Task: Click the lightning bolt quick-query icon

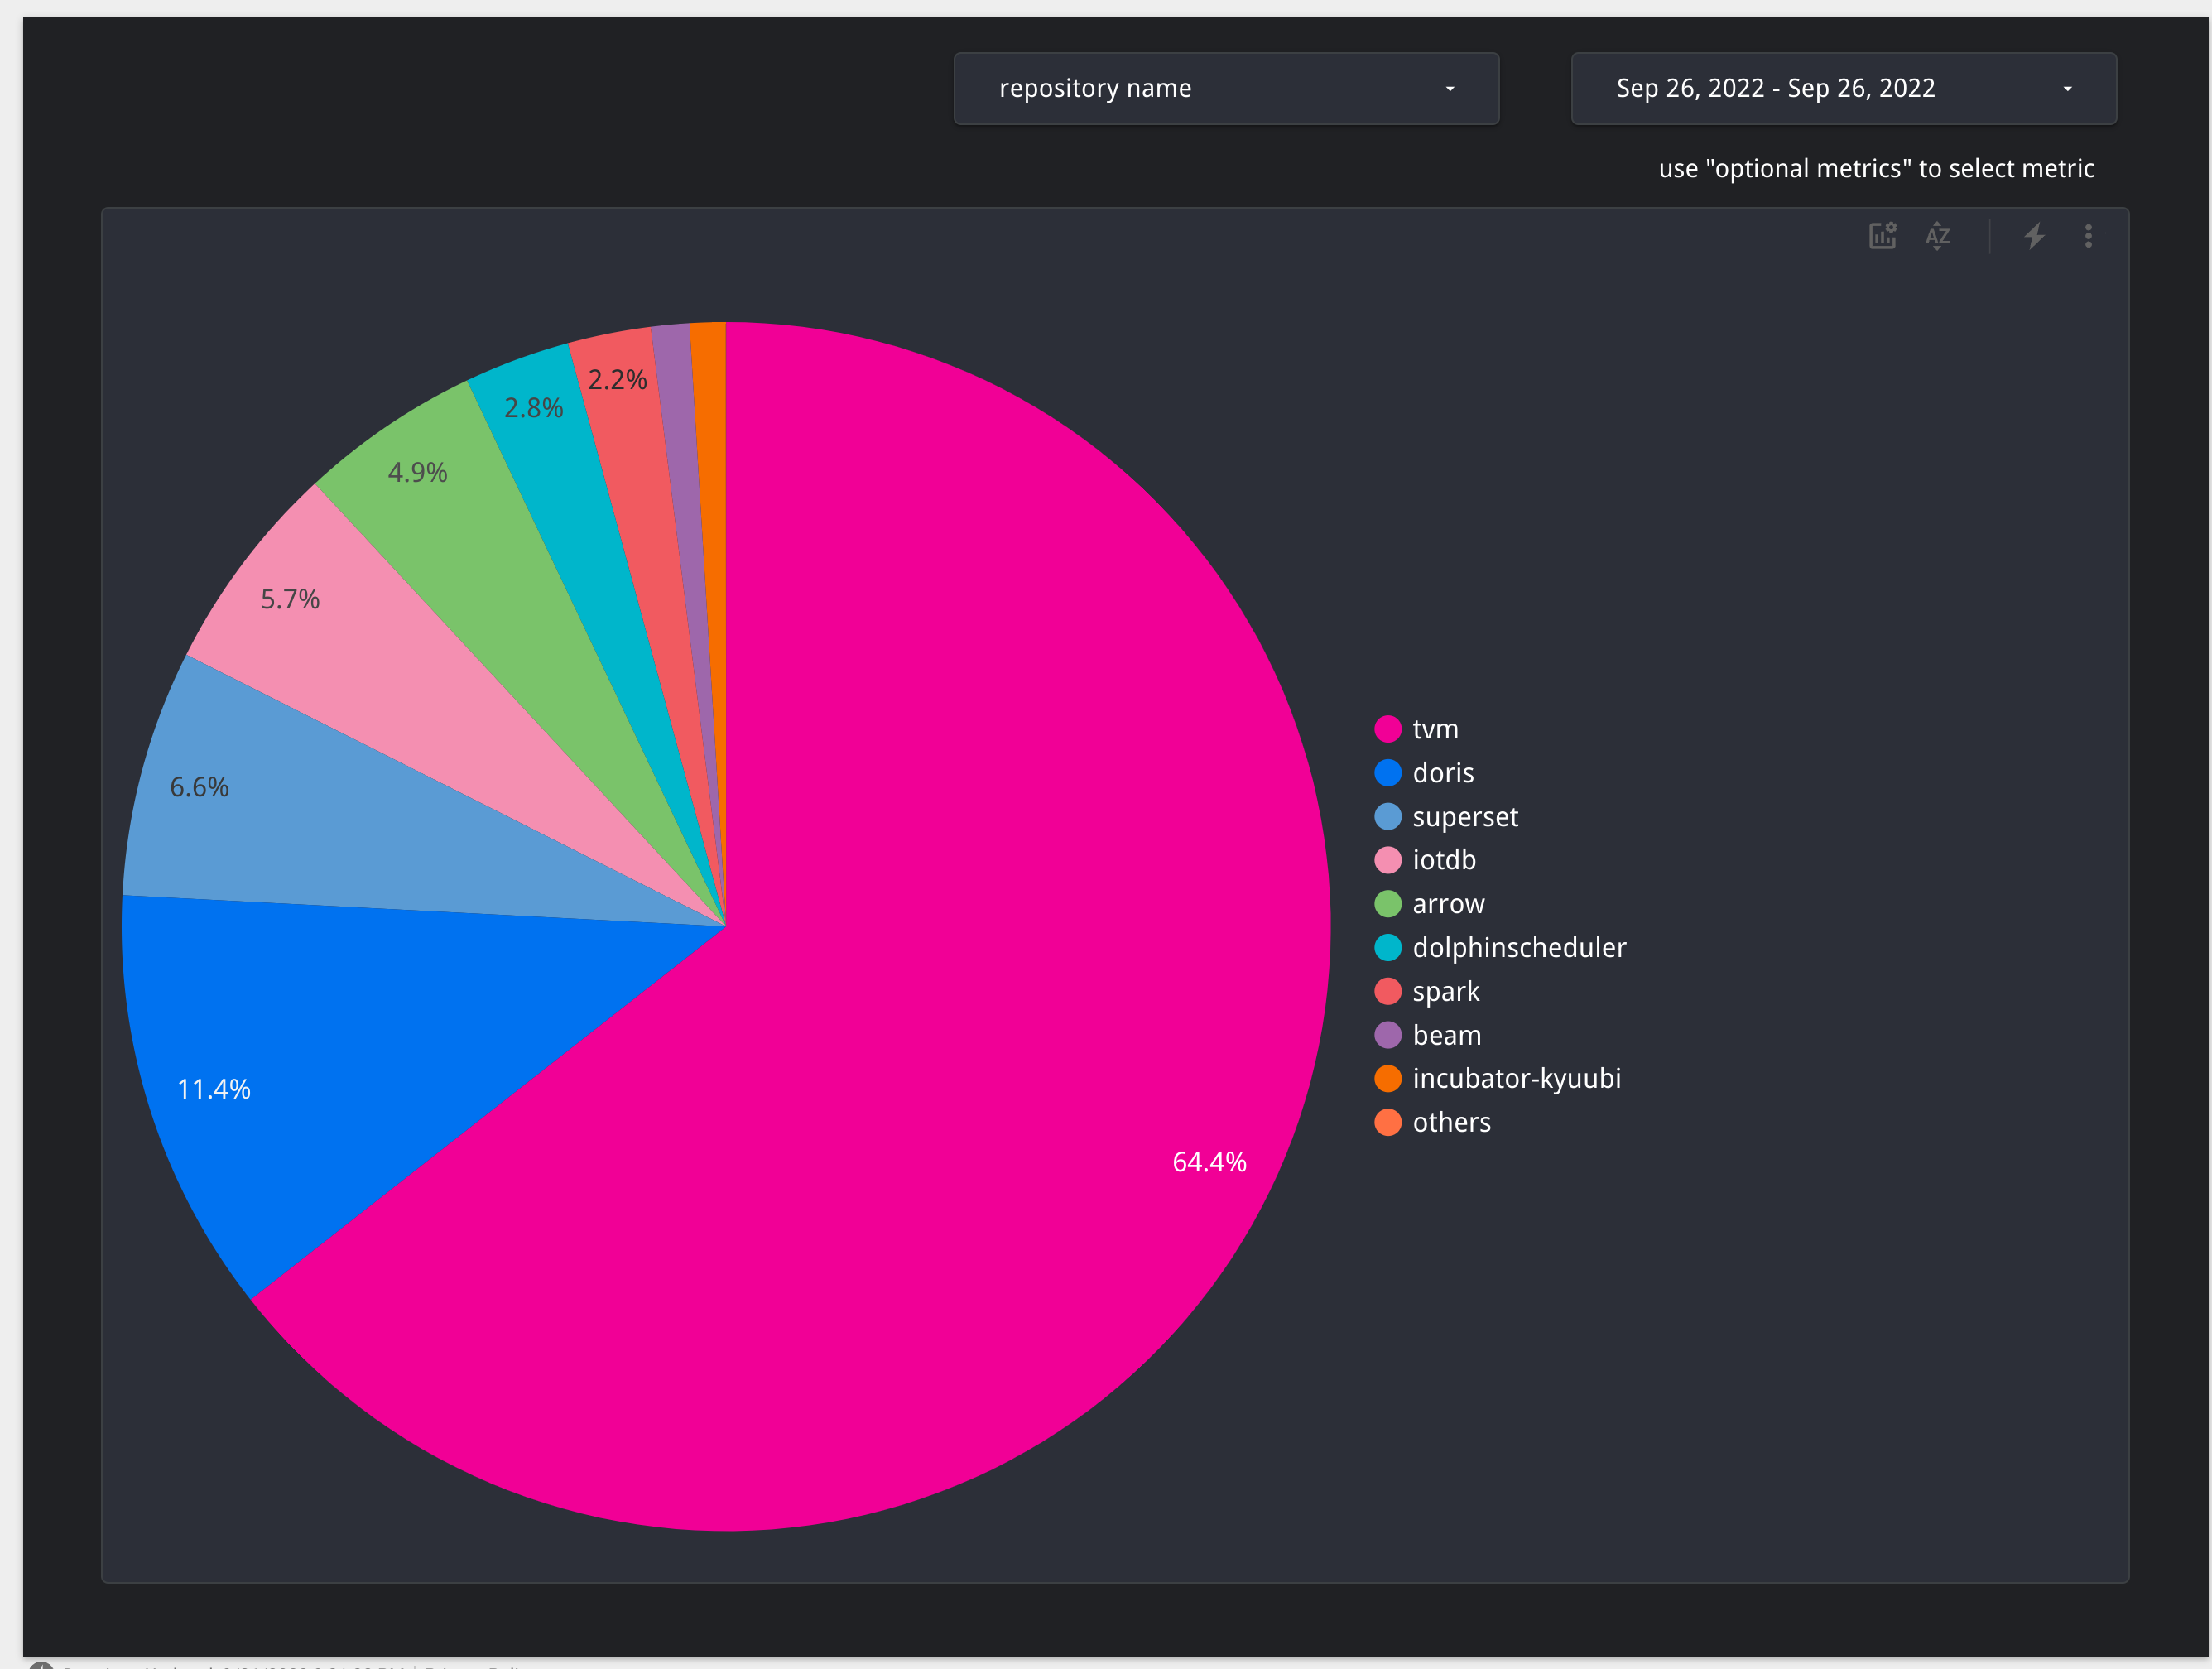Action: click(2034, 236)
